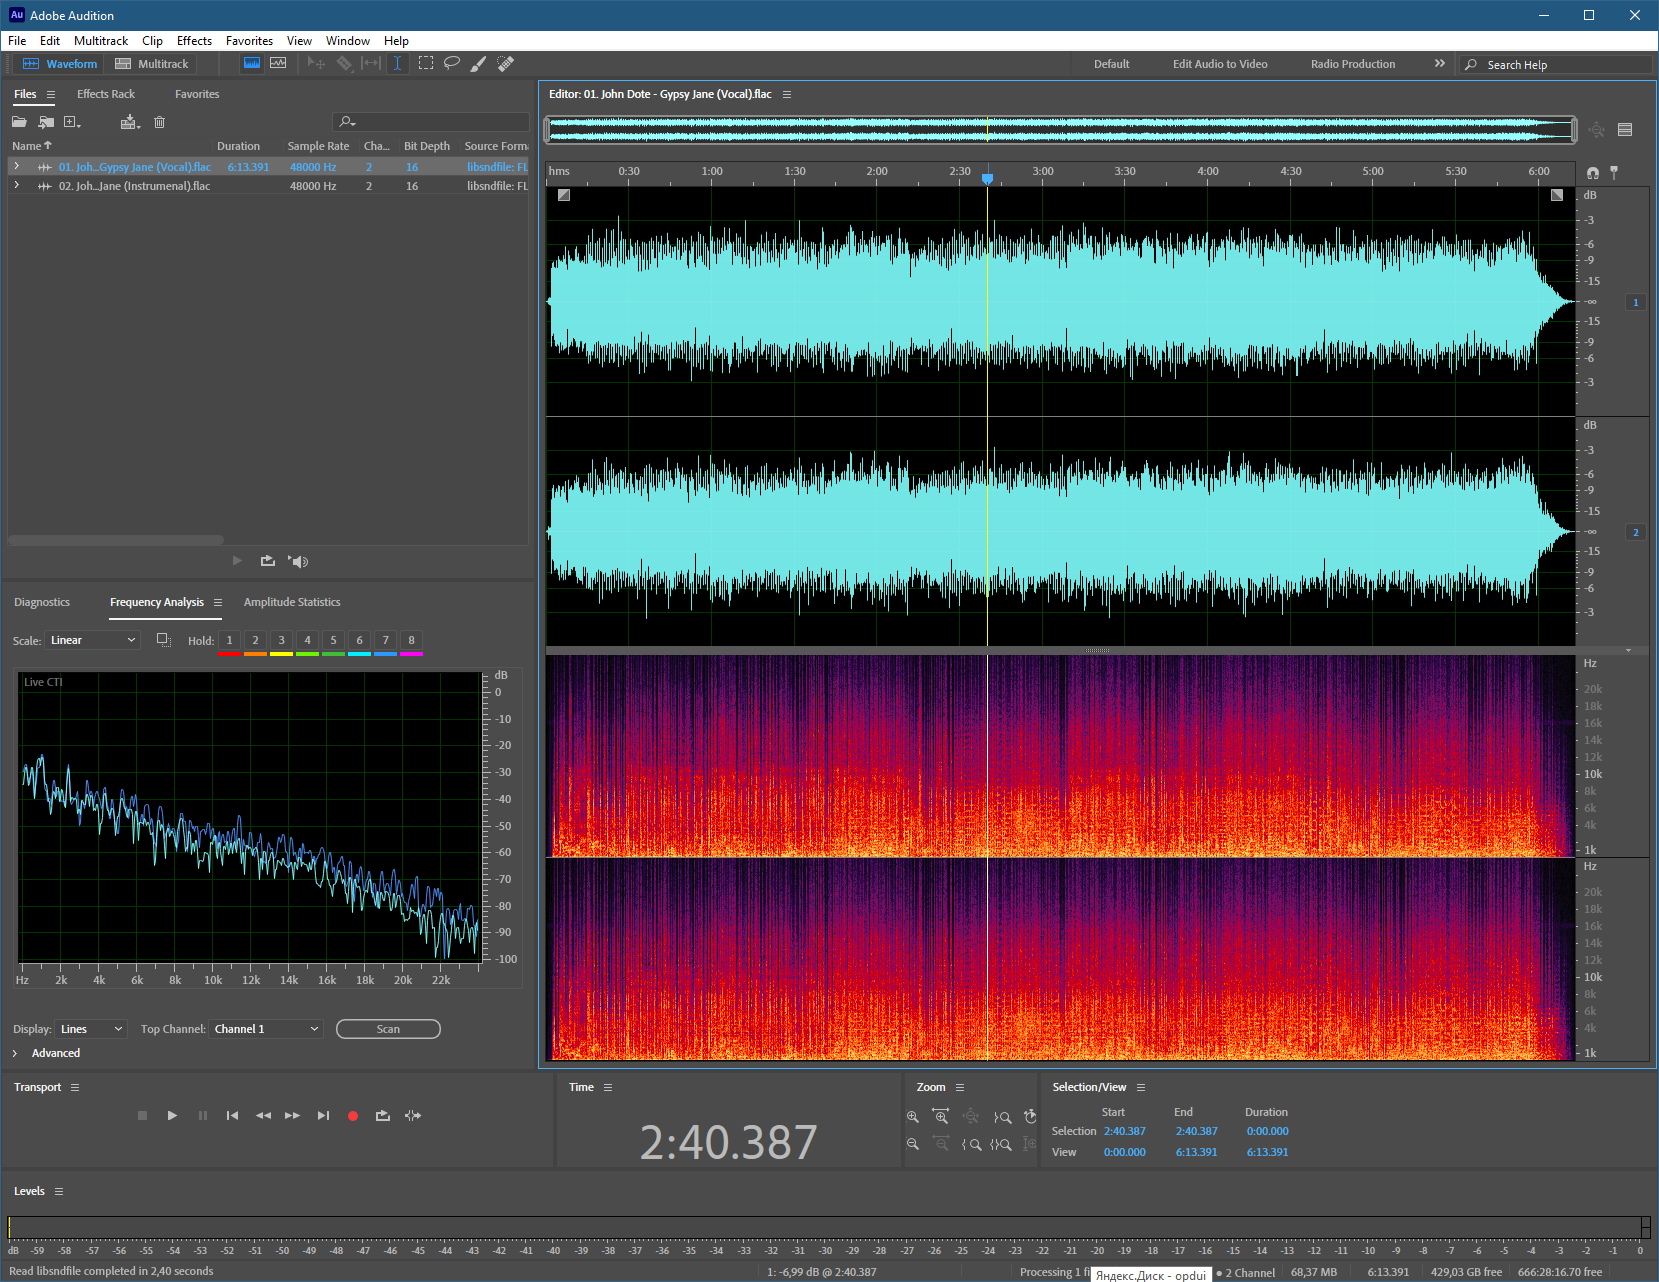Toggle channel 1 enable button
The image size is (1659, 1282).
click(x=1636, y=302)
